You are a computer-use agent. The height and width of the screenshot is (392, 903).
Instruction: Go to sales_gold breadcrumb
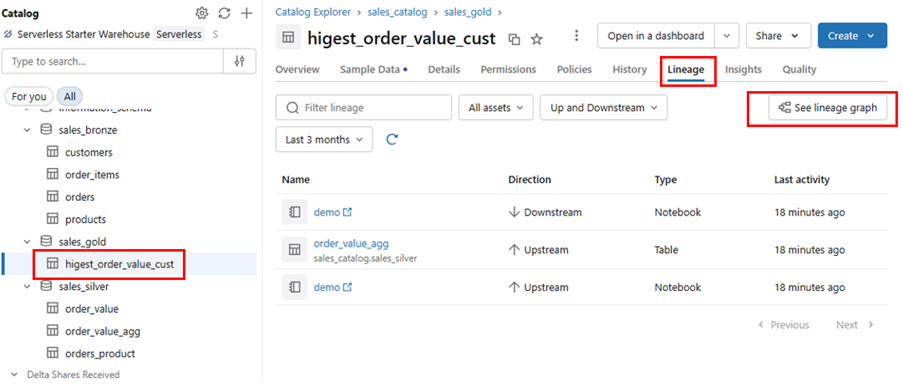click(x=469, y=12)
